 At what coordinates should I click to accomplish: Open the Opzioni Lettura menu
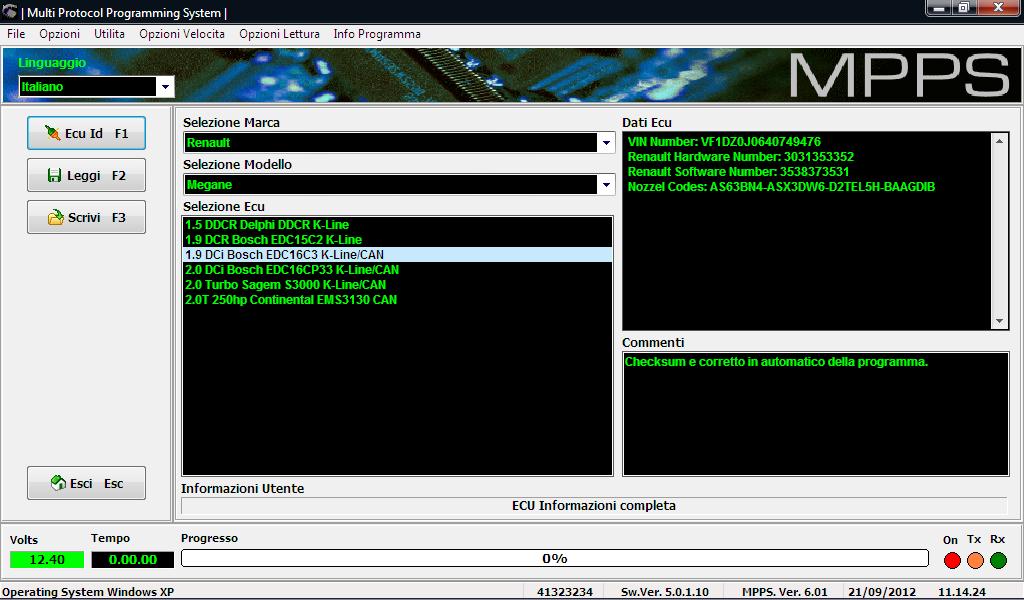280,34
